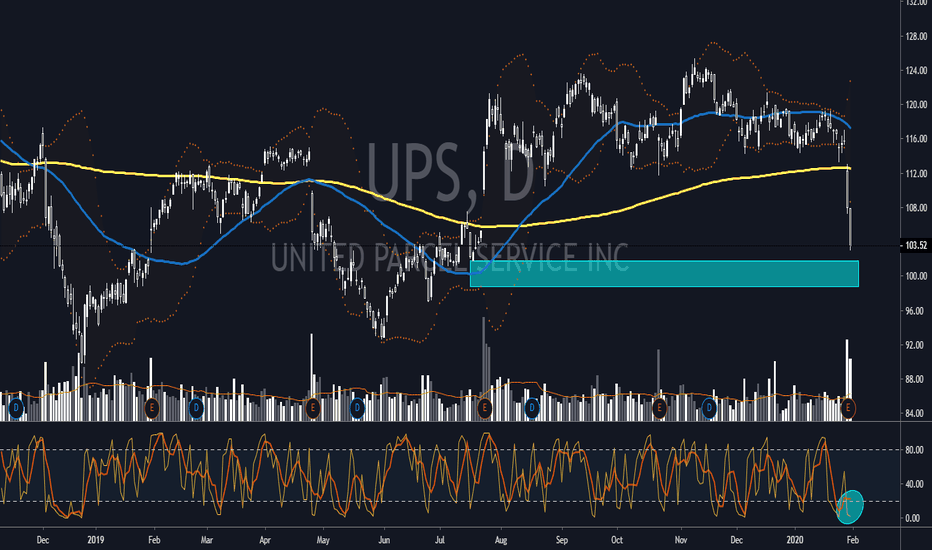Image resolution: width=932 pixels, height=550 pixels.
Task: Click the 80.00 oscillator axis label
Action: 914,450
